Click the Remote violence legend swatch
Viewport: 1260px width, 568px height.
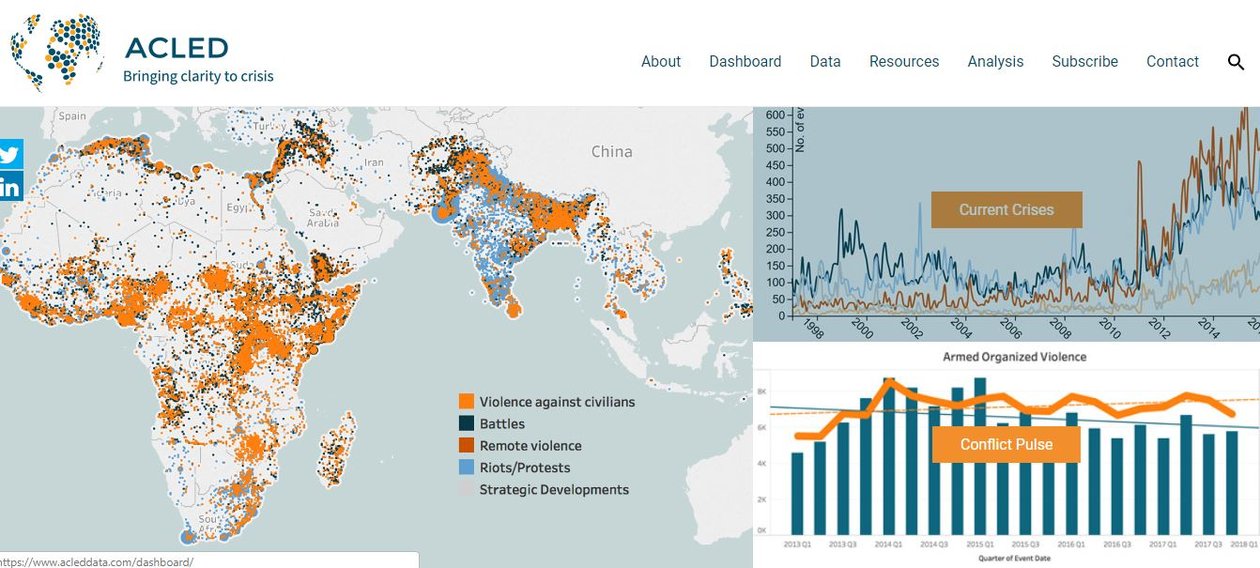point(466,446)
